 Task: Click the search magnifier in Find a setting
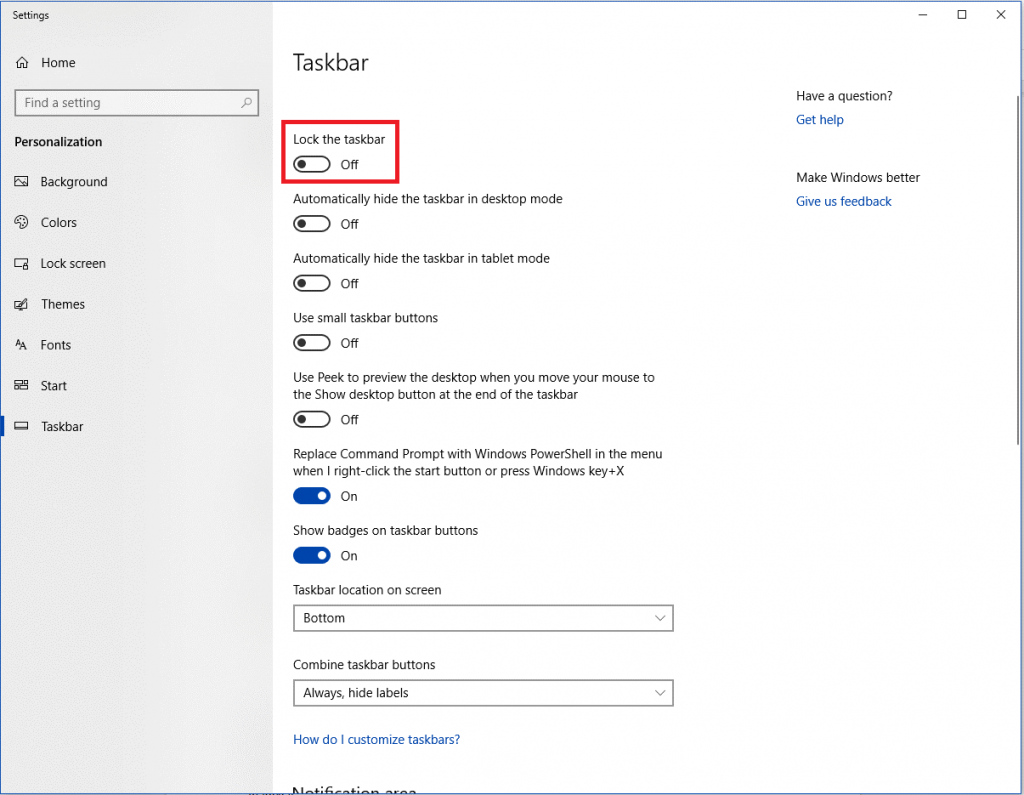(x=245, y=103)
